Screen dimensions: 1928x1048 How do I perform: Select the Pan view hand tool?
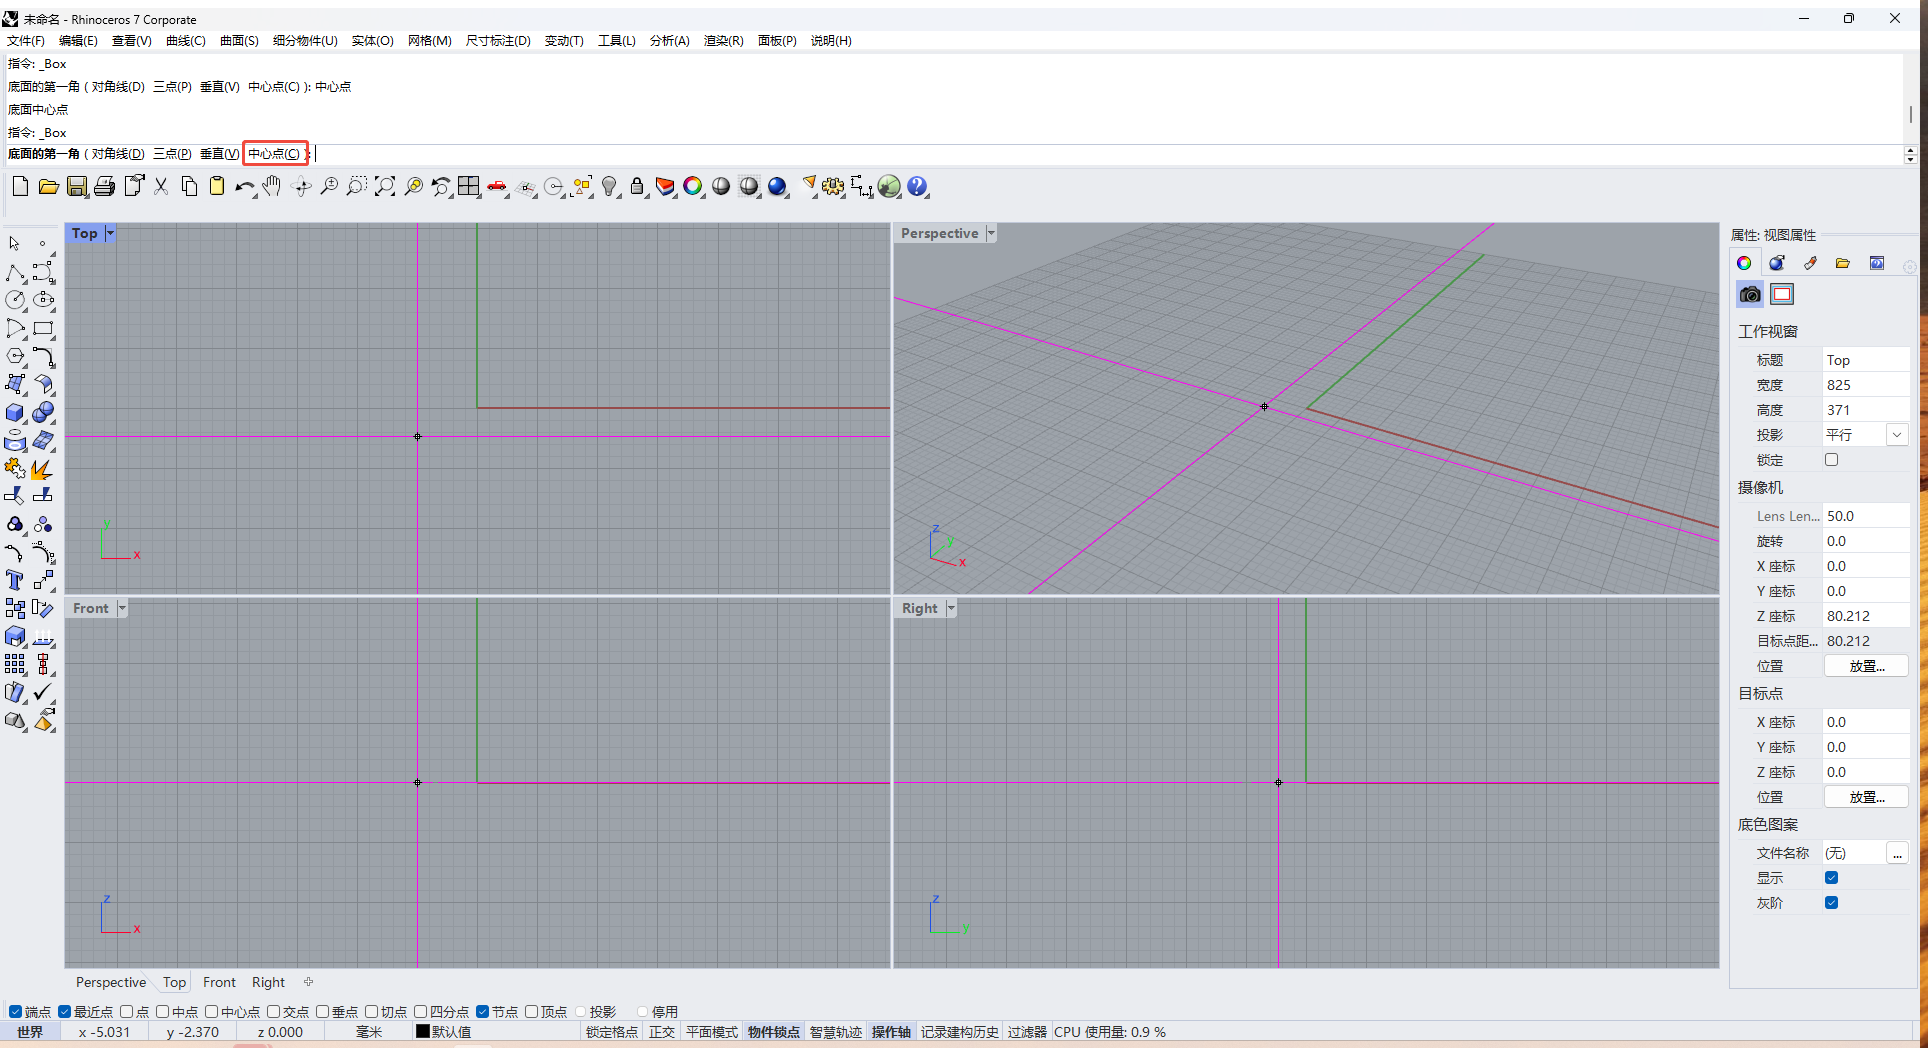tap(272, 187)
